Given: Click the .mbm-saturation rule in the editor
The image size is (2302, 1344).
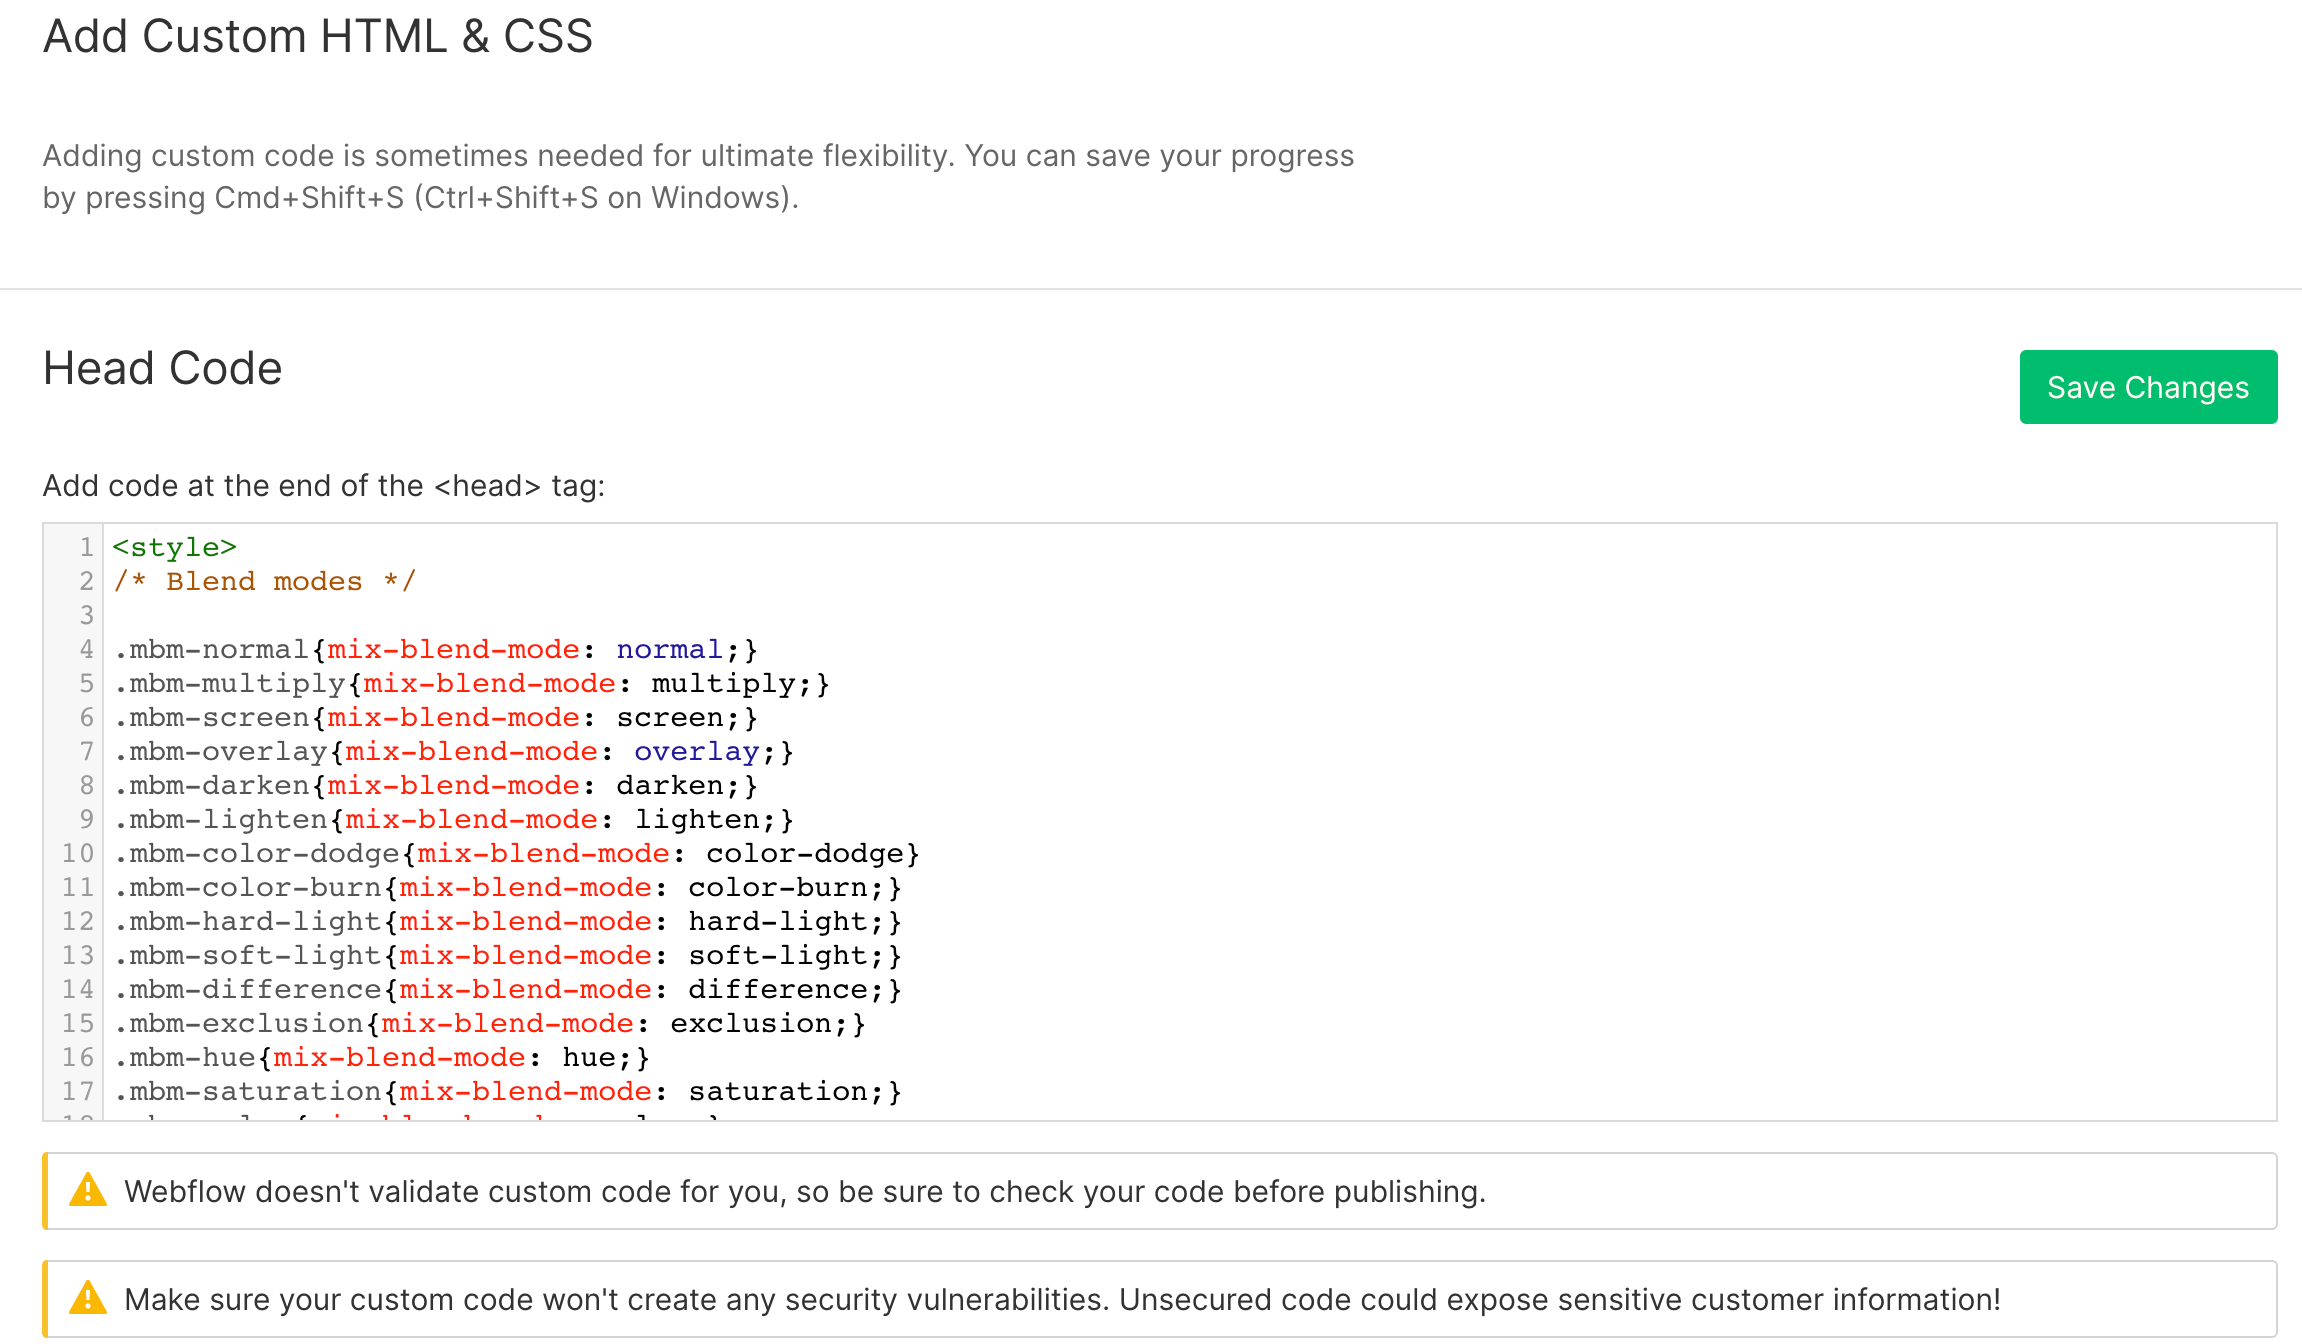Looking at the screenshot, I should click(x=505, y=1091).
